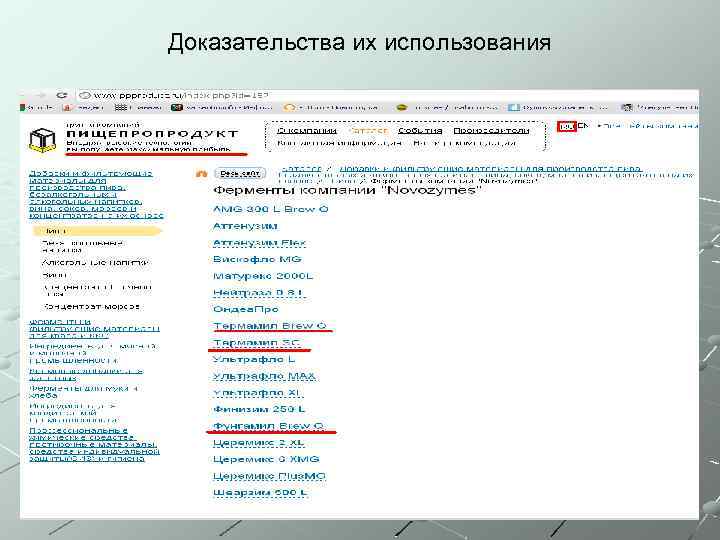
Task: Open the Нейтраза 0.8 L product link
Action: coord(259,293)
